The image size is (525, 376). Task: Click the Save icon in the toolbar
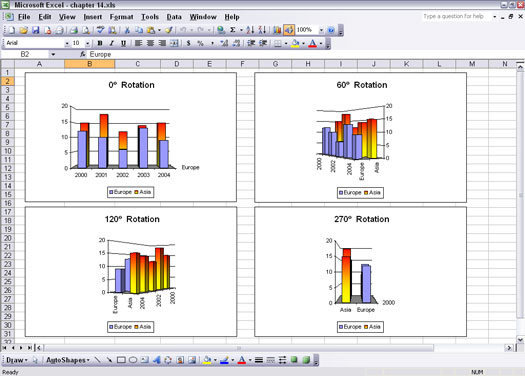[35, 30]
